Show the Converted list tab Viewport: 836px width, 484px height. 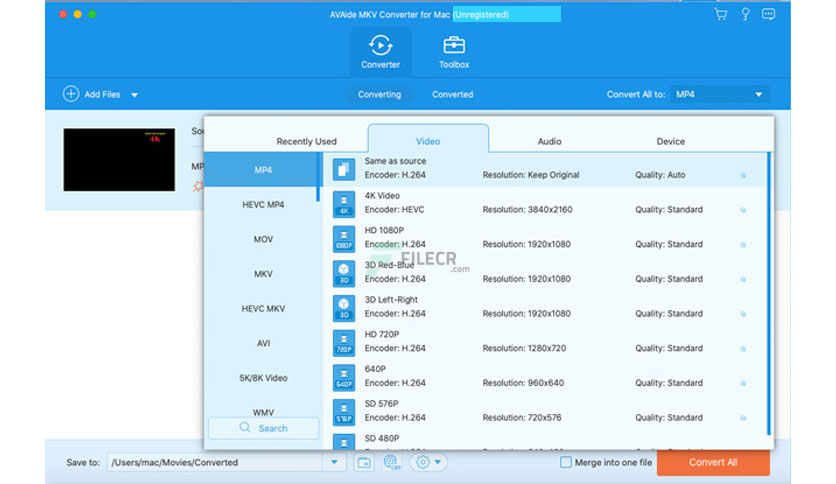pos(452,94)
